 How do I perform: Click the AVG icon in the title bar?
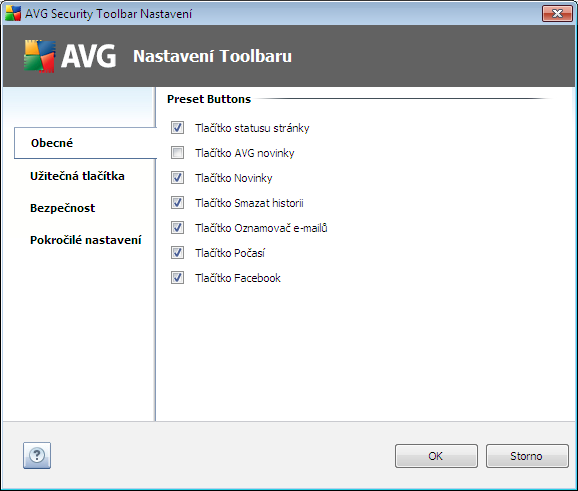tap(13, 14)
